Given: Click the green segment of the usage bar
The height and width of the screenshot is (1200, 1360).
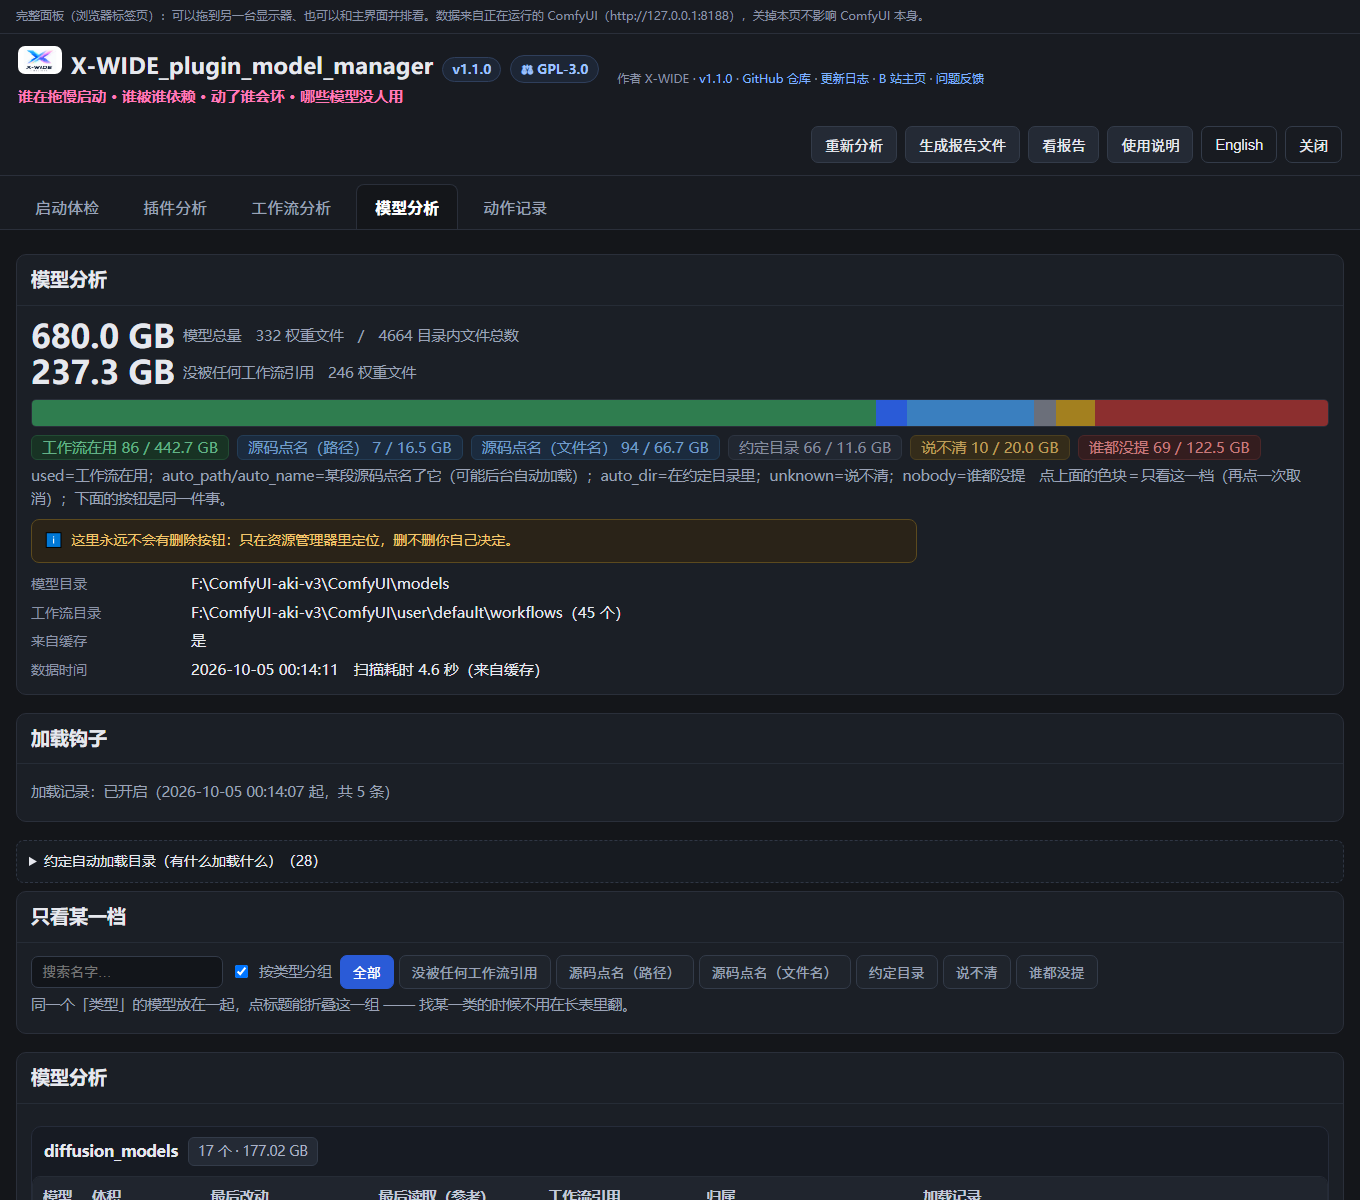Looking at the screenshot, I should click(x=453, y=413).
